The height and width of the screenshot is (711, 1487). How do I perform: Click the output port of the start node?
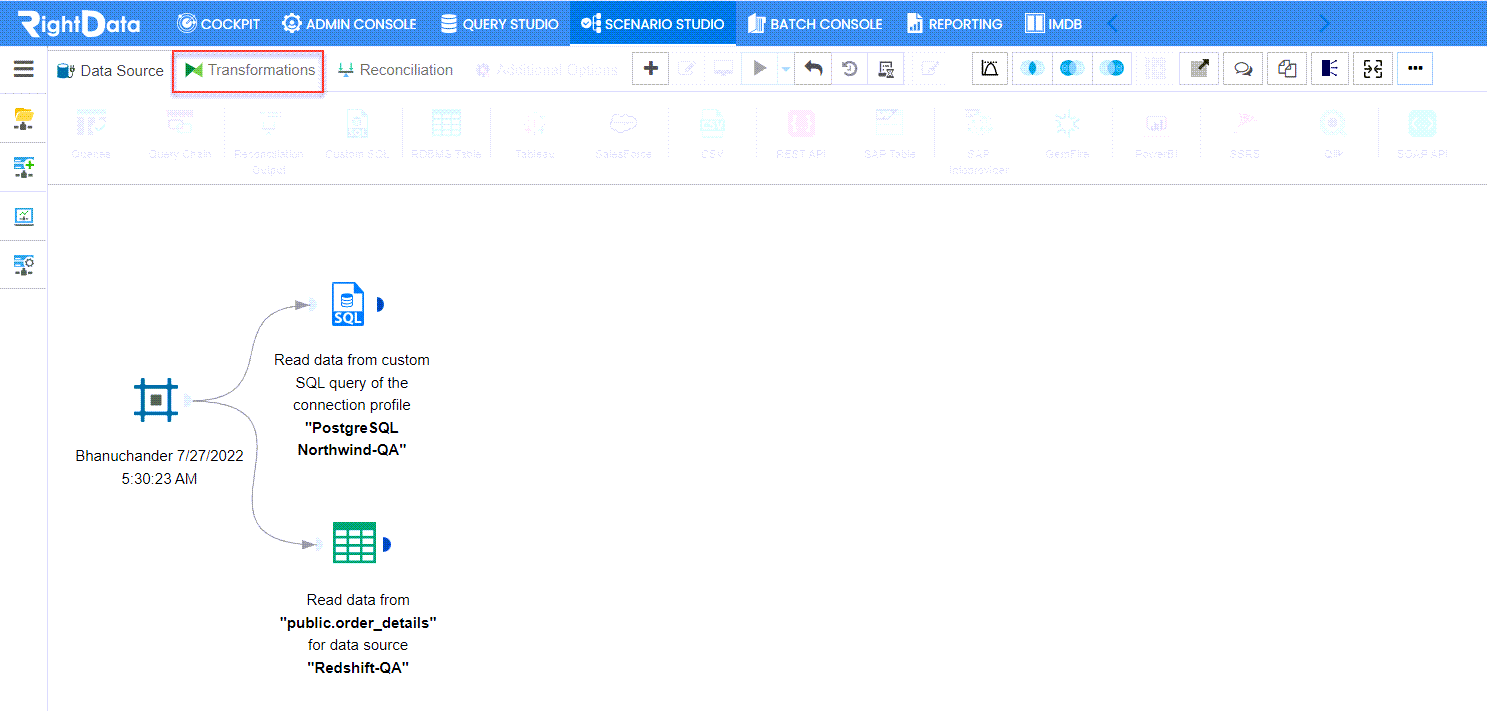[187, 401]
